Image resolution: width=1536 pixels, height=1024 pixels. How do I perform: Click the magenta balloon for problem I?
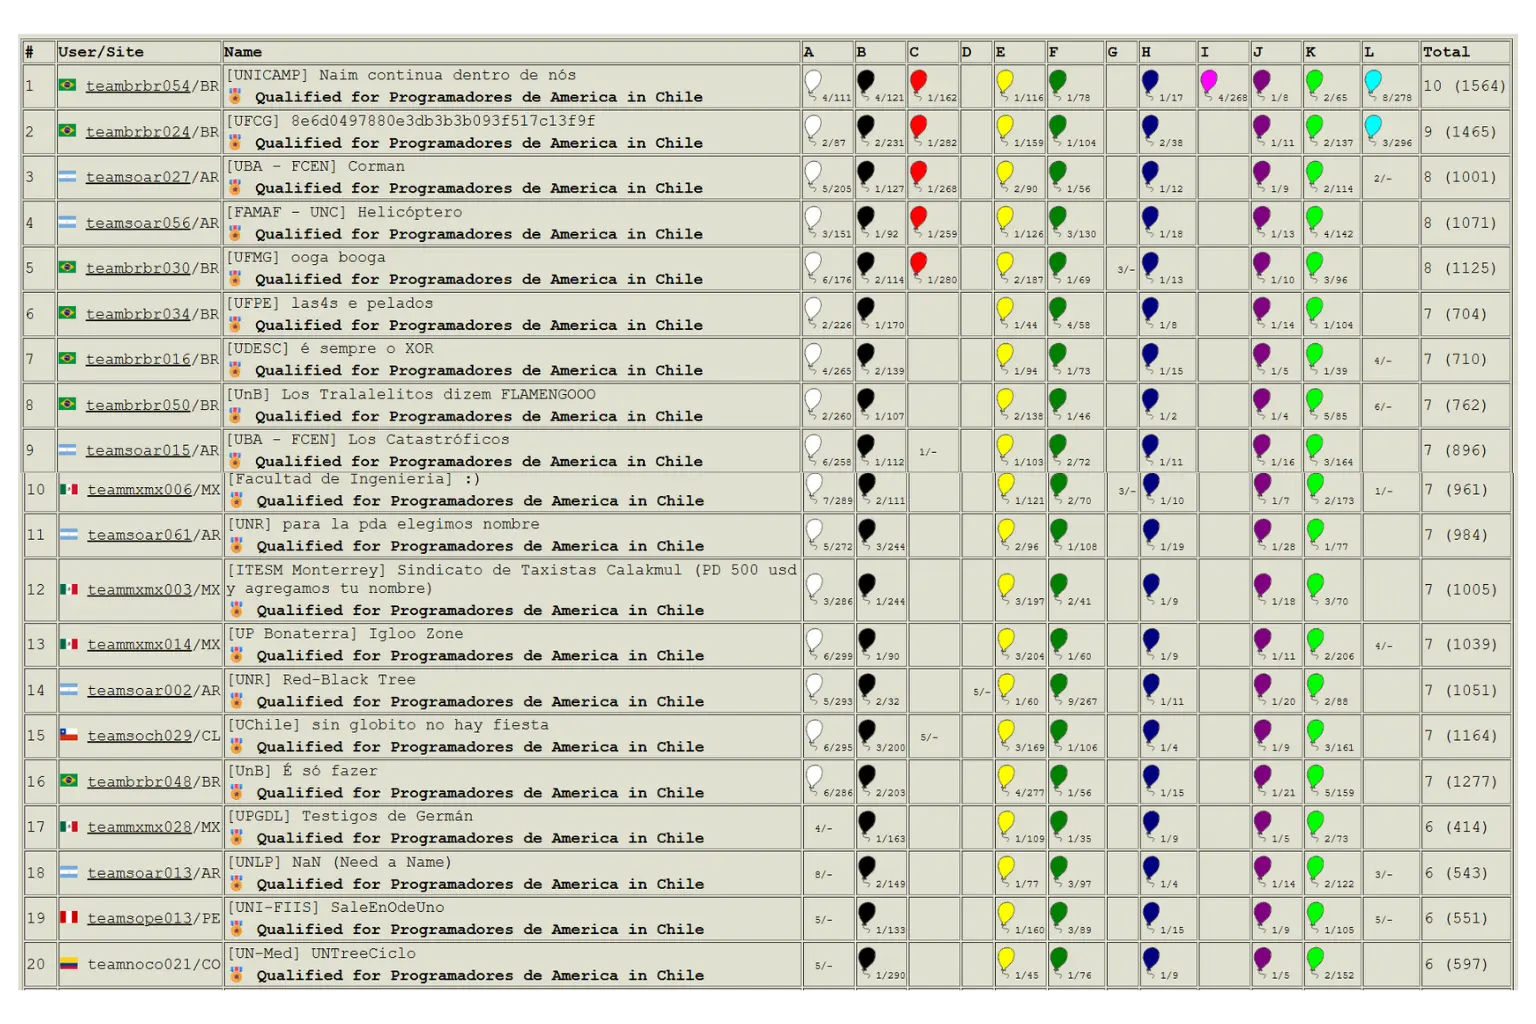pyautogui.click(x=1209, y=81)
